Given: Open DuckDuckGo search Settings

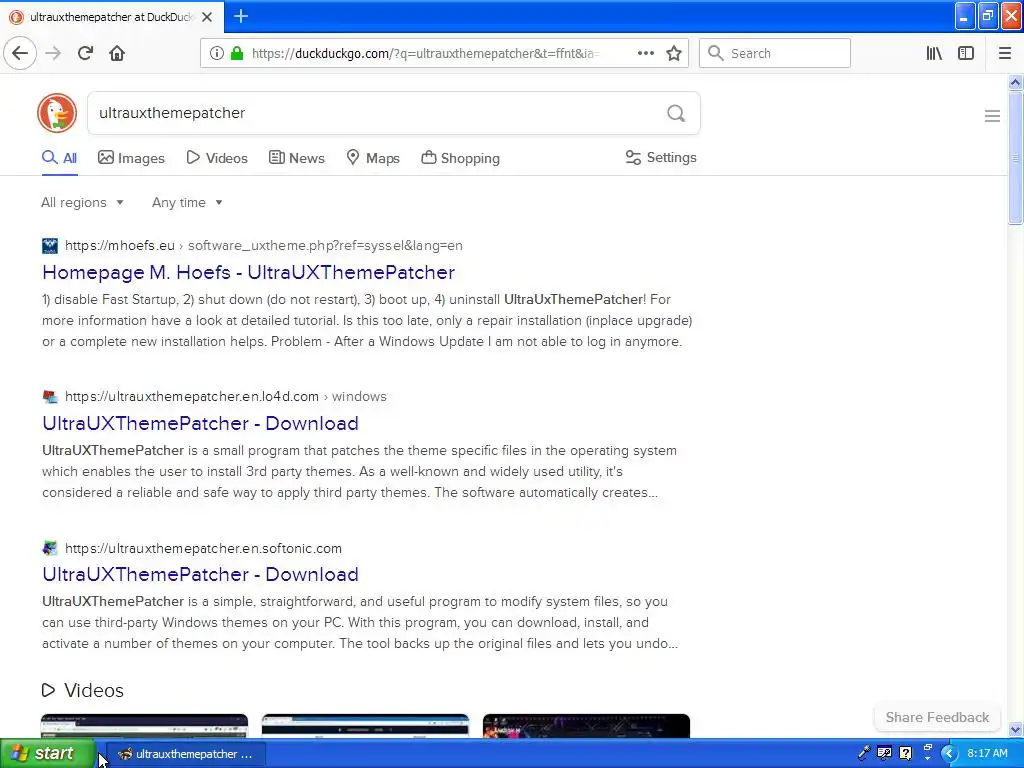Looking at the screenshot, I should 661,157.
